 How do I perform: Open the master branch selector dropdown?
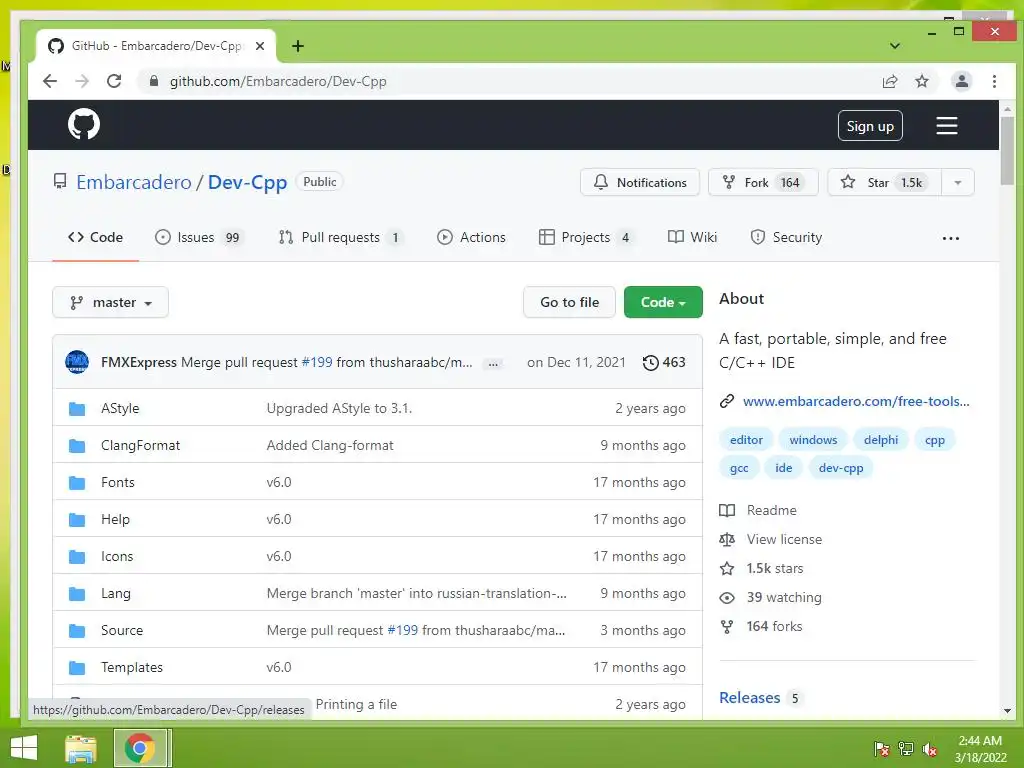click(x=110, y=302)
